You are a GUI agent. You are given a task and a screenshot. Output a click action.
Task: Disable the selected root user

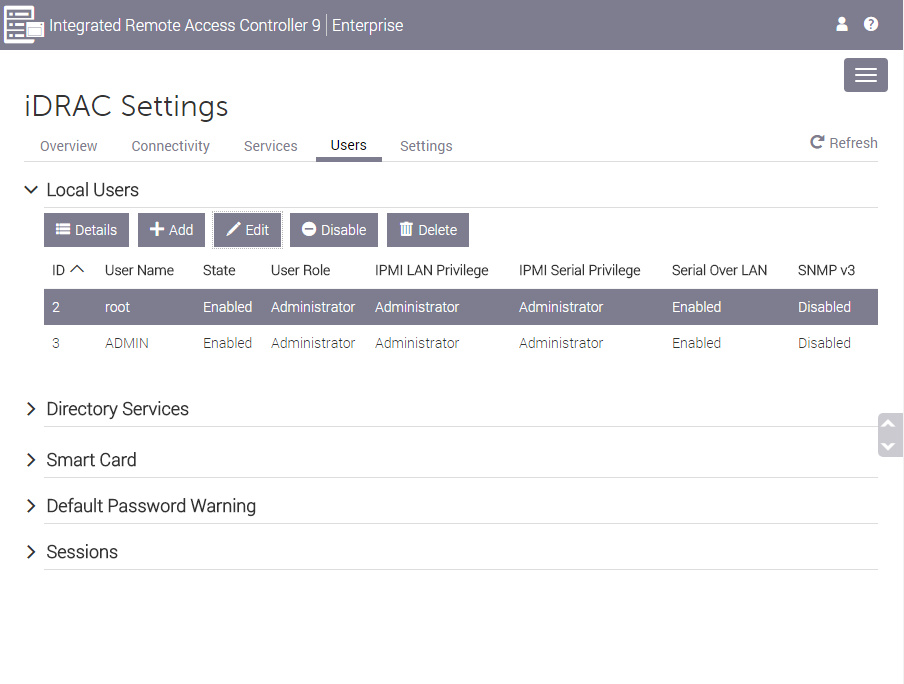tap(334, 230)
